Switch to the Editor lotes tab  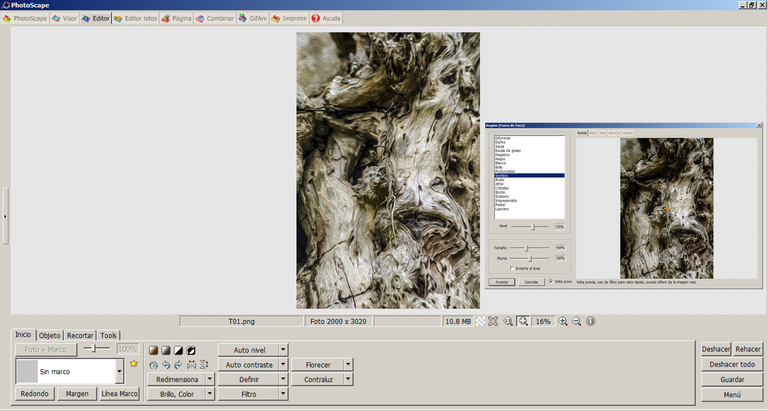pyautogui.click(x=135, y=19)
